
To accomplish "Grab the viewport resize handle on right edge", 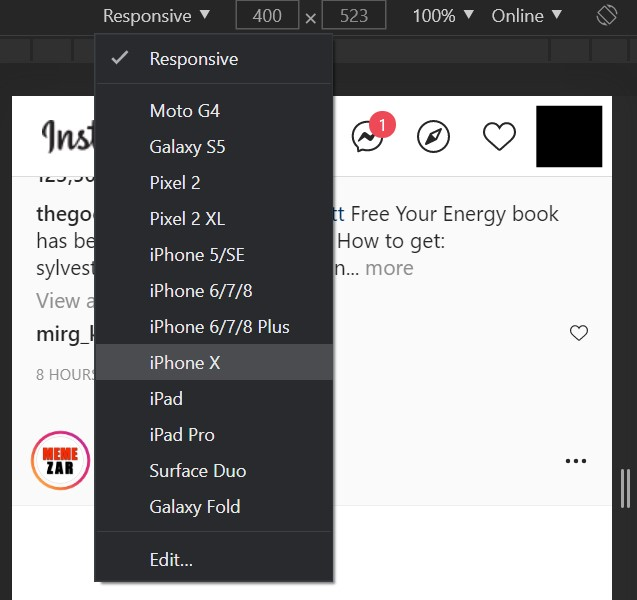I will point(625,488).
